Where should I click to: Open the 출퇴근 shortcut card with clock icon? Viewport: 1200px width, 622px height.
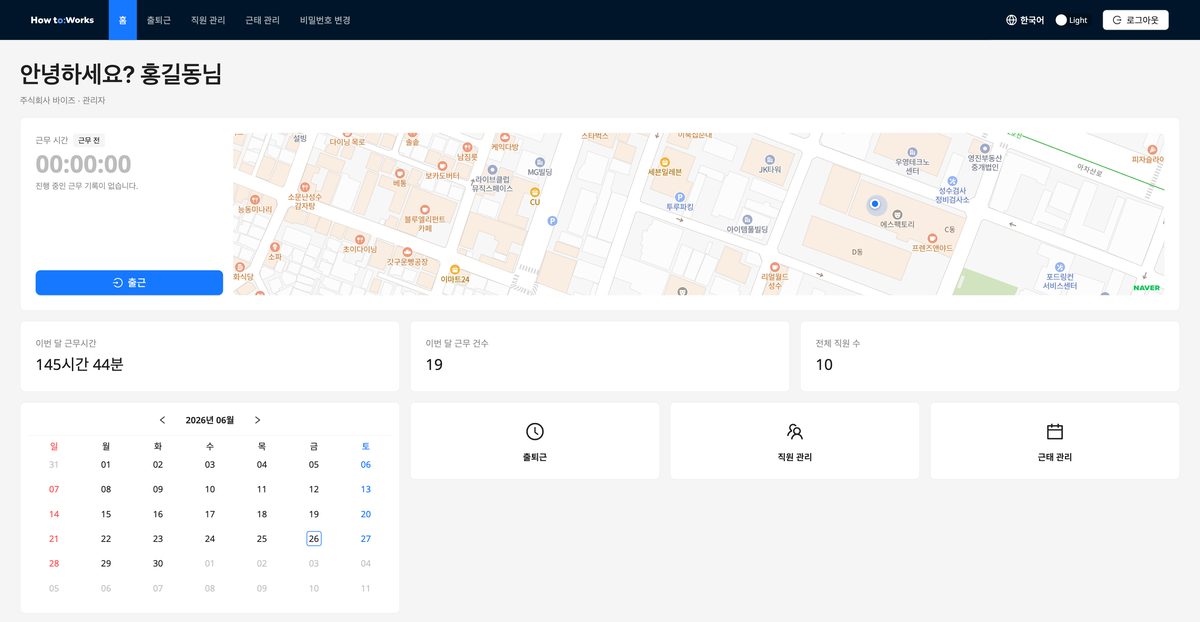[x=535, y=441]
